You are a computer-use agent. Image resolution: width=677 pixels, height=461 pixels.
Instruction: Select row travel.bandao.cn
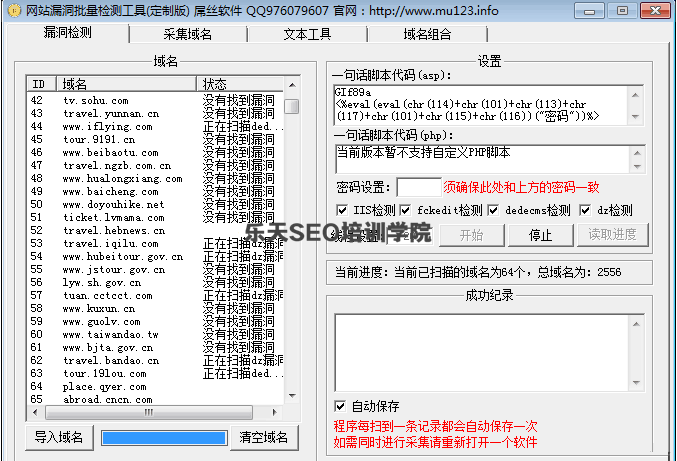click(x=155, y=360)
